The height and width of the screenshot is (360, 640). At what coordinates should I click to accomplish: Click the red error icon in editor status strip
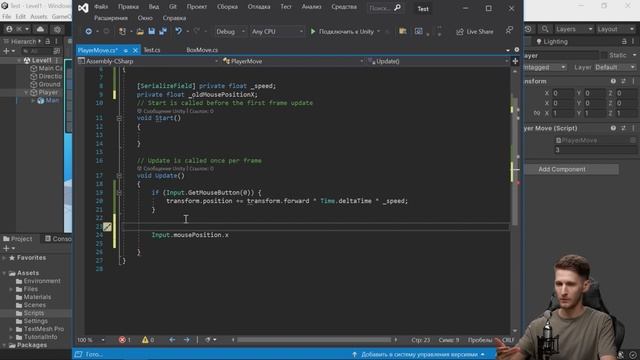(x=122, y=340)
